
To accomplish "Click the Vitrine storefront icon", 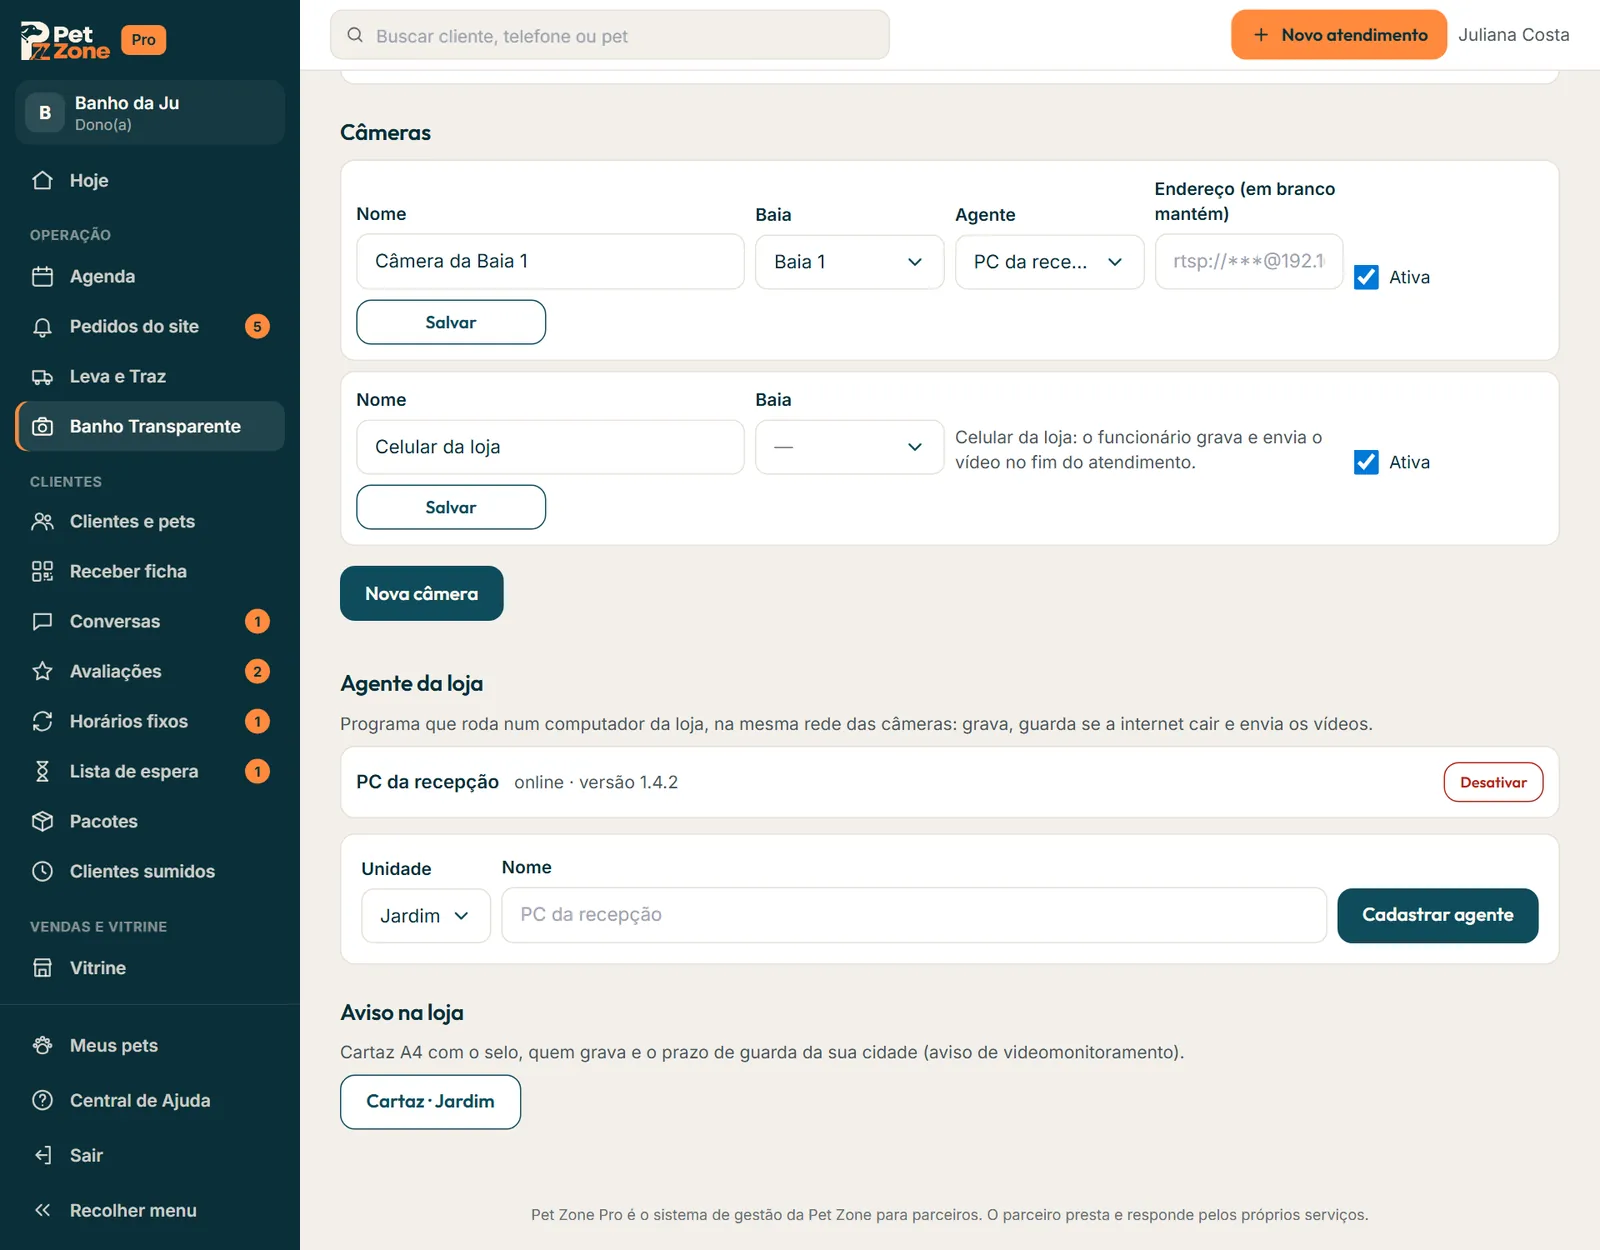I will pos(42,967).
